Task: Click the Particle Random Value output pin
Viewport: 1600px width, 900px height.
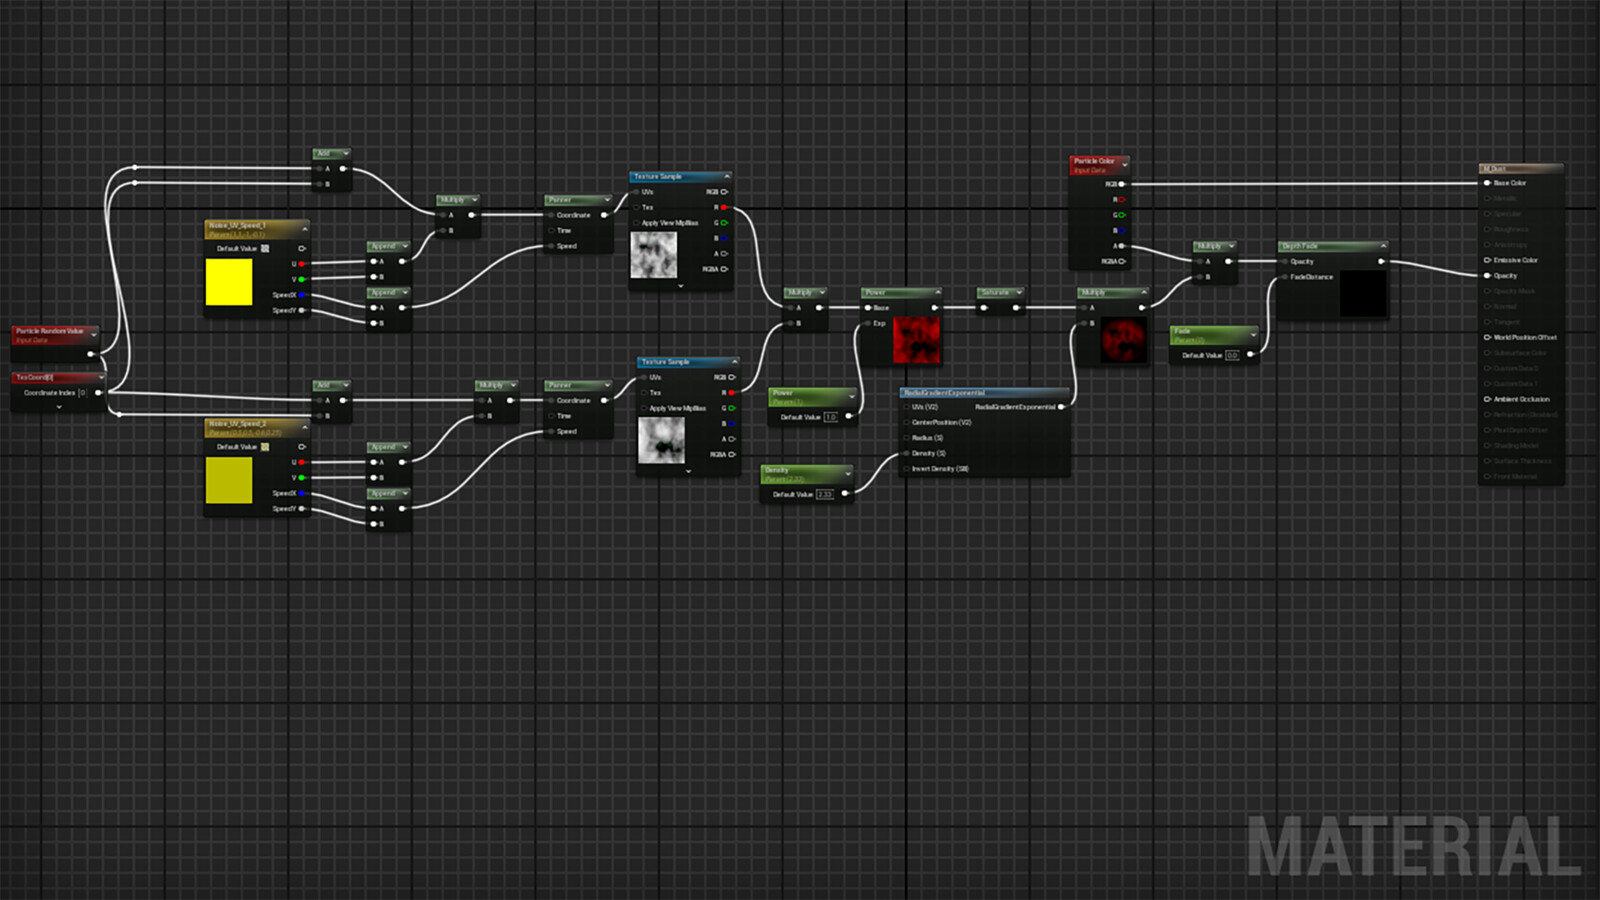Action: [x=91, y=353]
